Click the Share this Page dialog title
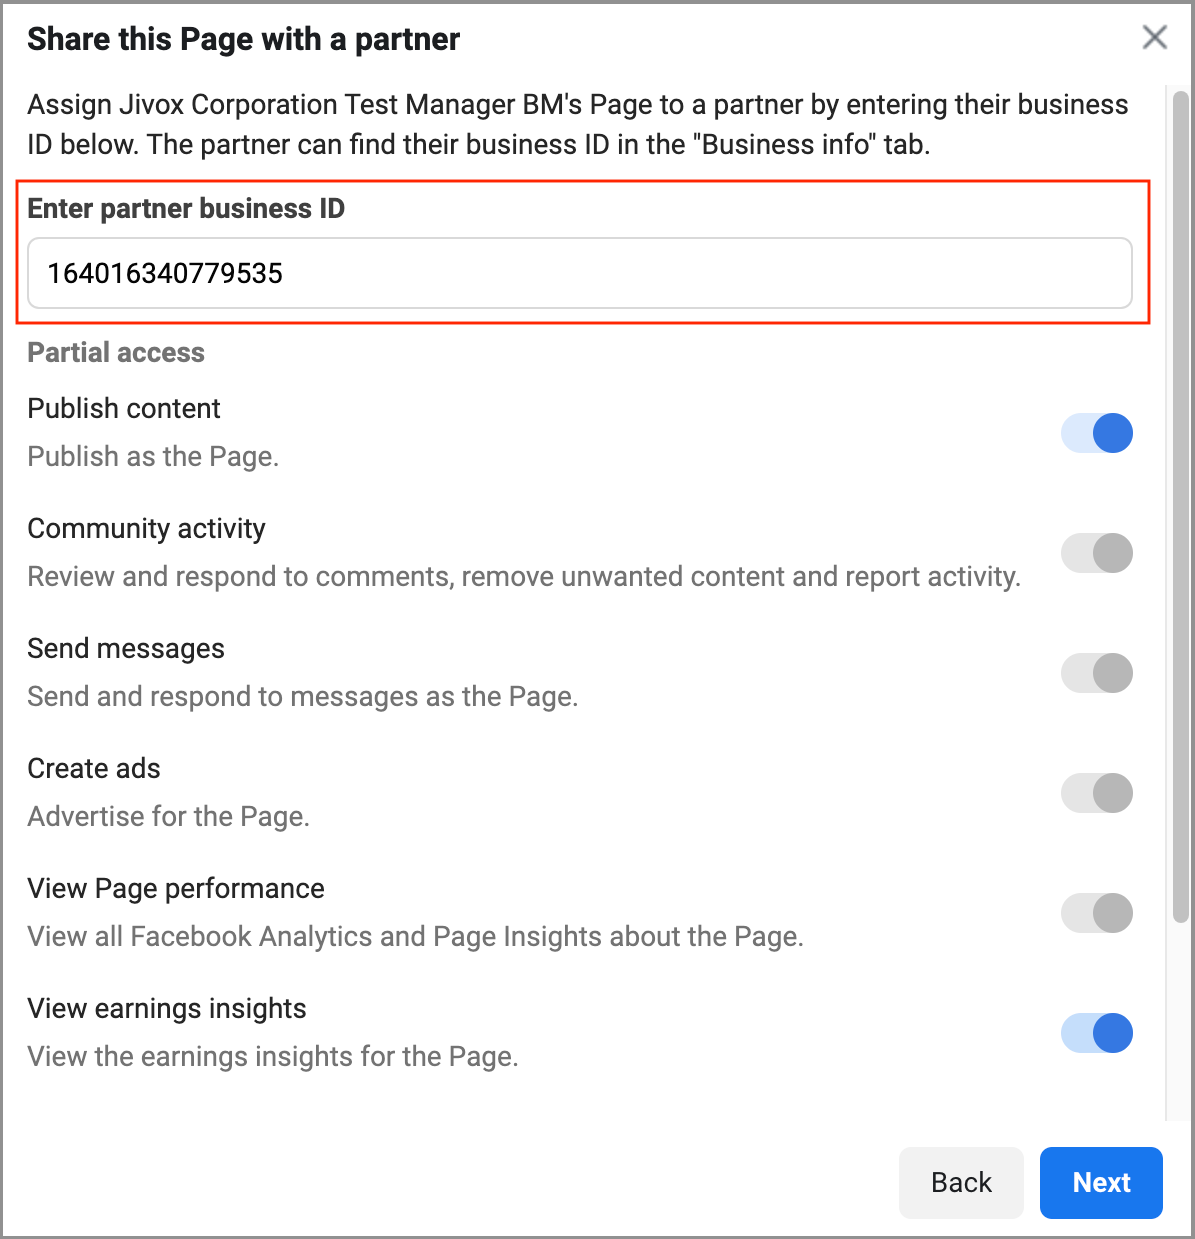The image size is (1195, 1239). 243,39
